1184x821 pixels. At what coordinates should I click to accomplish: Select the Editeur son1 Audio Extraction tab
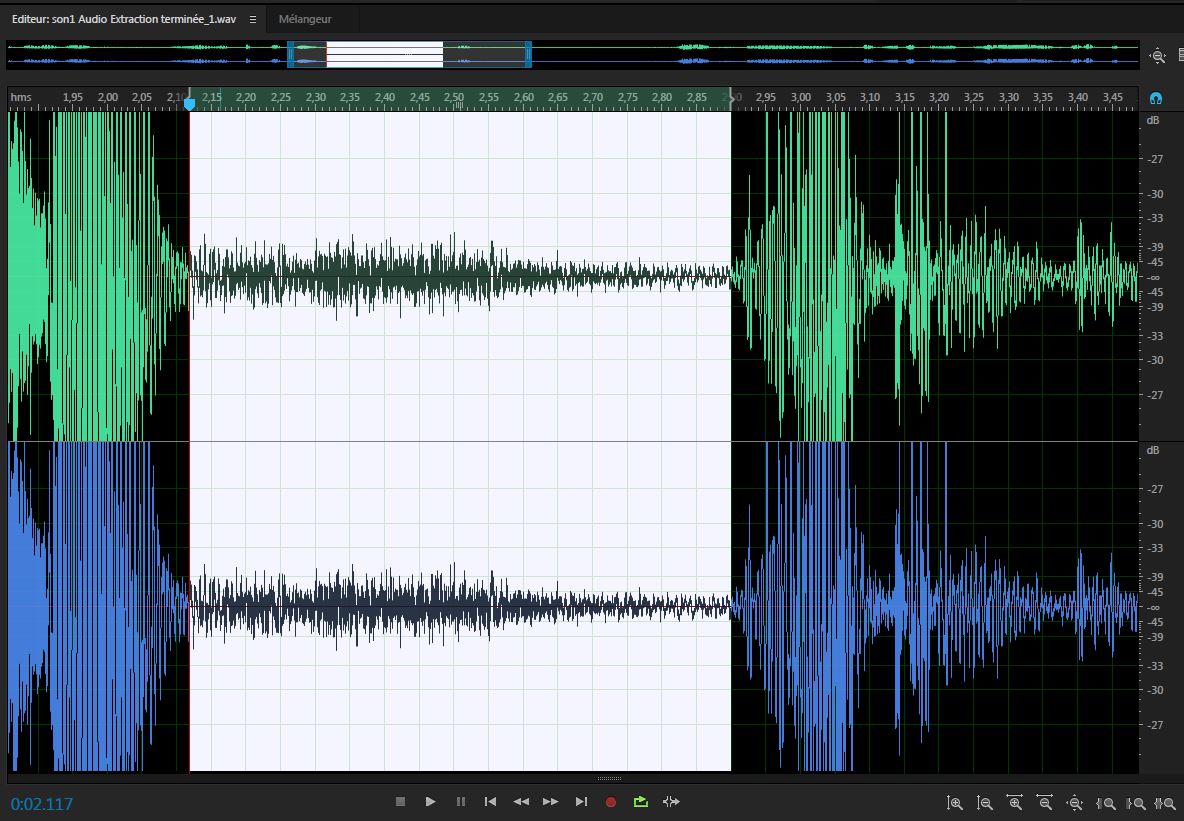(x=124, y=19)
